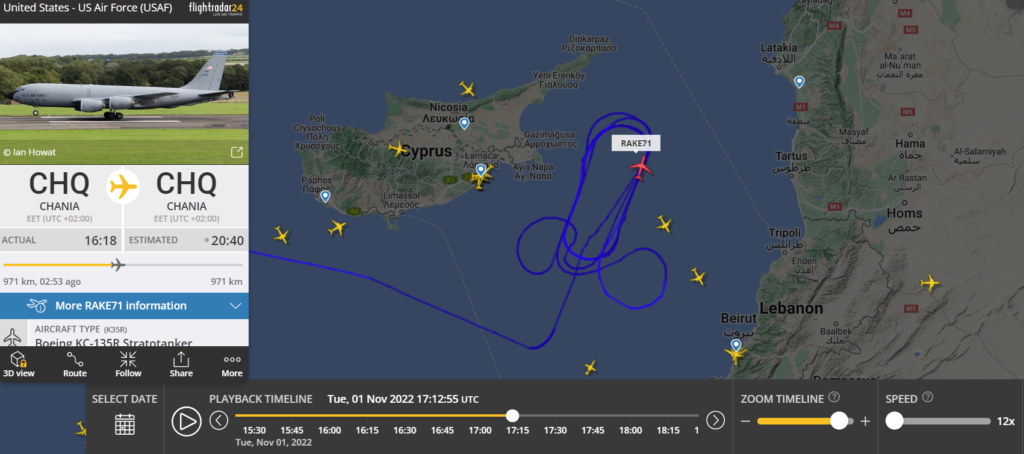Open the 3D view
This screenshot has height=454, width=1024.
pos(19,364)
